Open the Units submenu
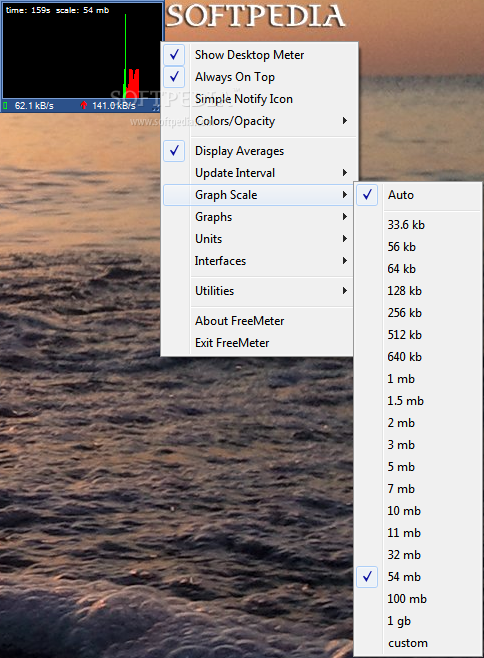This screenshot has height=658, width=484. click(258, 239)
